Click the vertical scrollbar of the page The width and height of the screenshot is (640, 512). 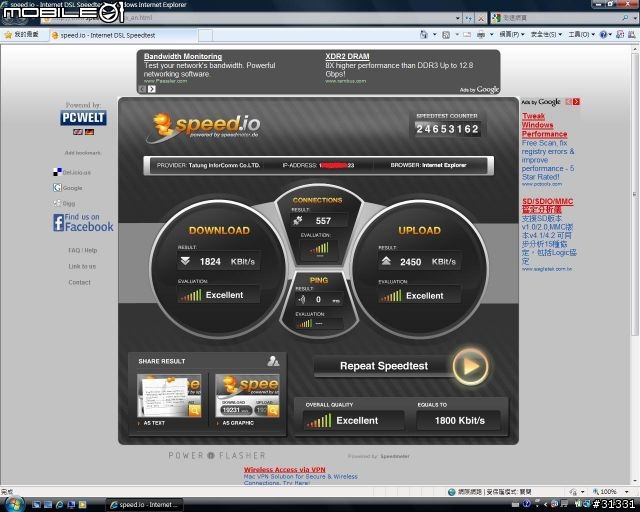[x=635, y=194]
